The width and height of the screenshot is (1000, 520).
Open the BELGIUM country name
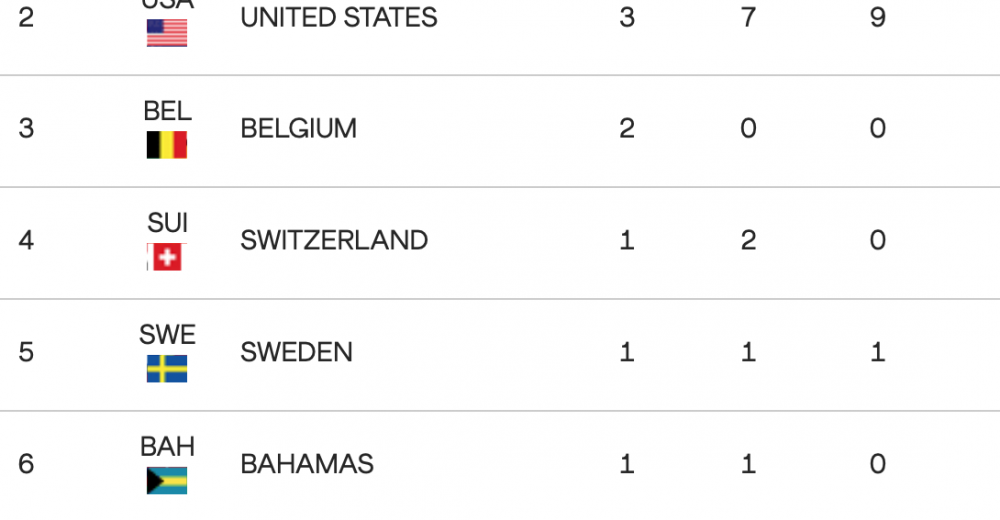coord(299,129)
